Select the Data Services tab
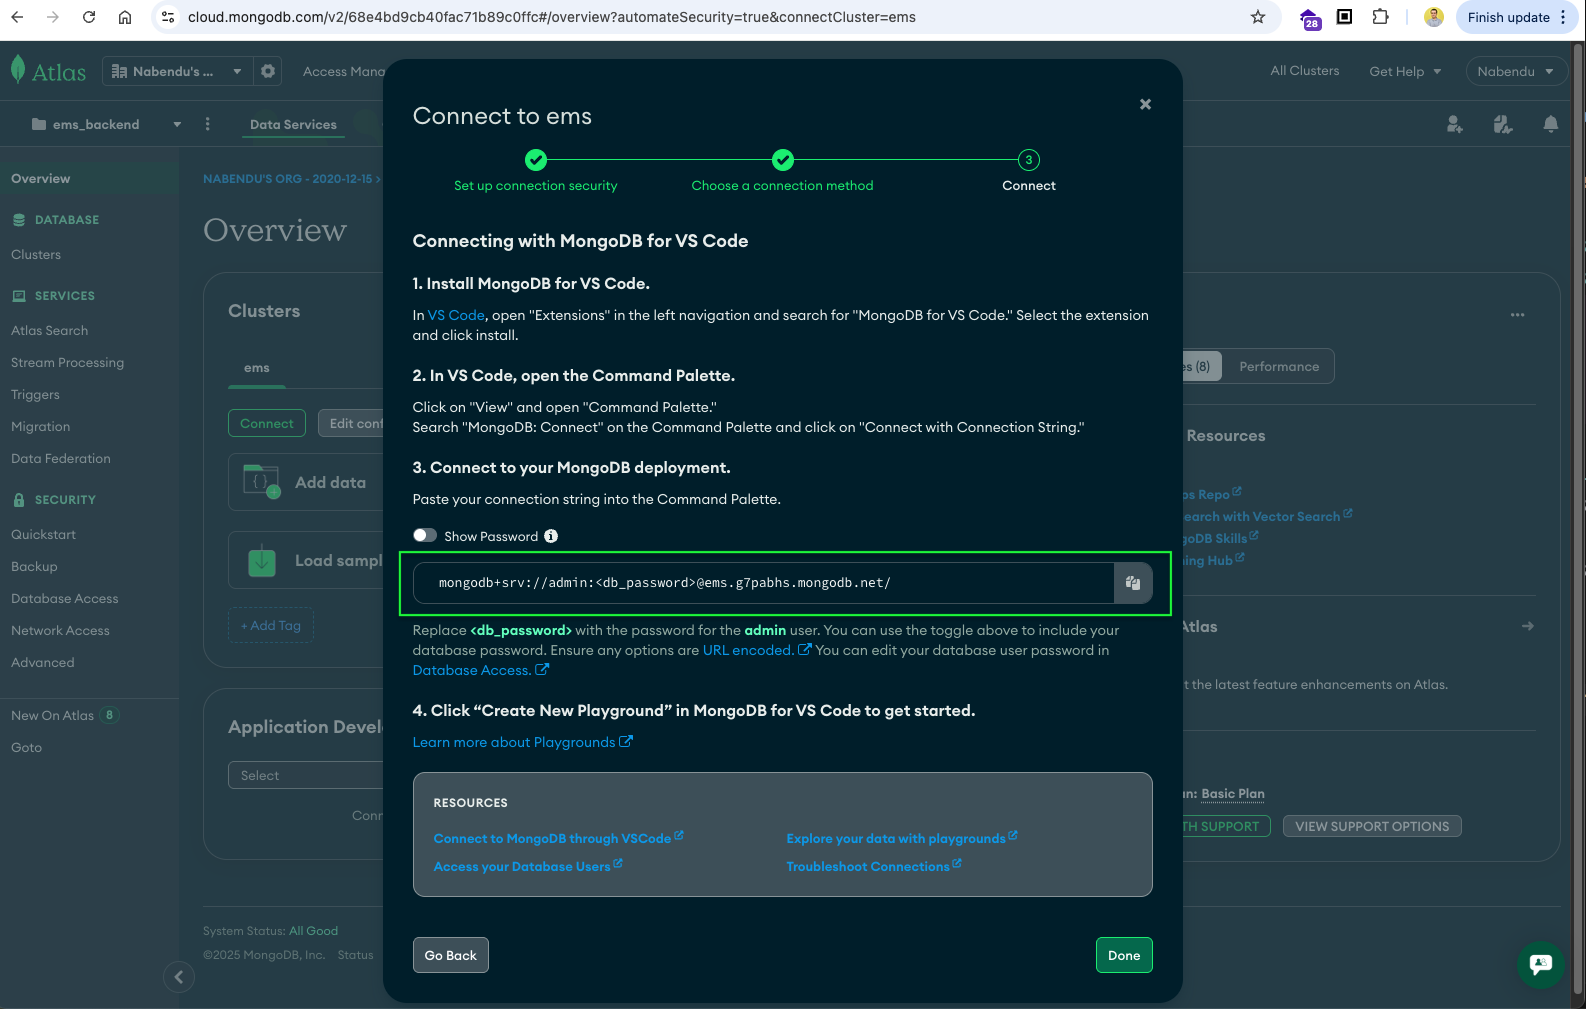This screenshot has height=1009, width=1586. (x=293, y=124)
